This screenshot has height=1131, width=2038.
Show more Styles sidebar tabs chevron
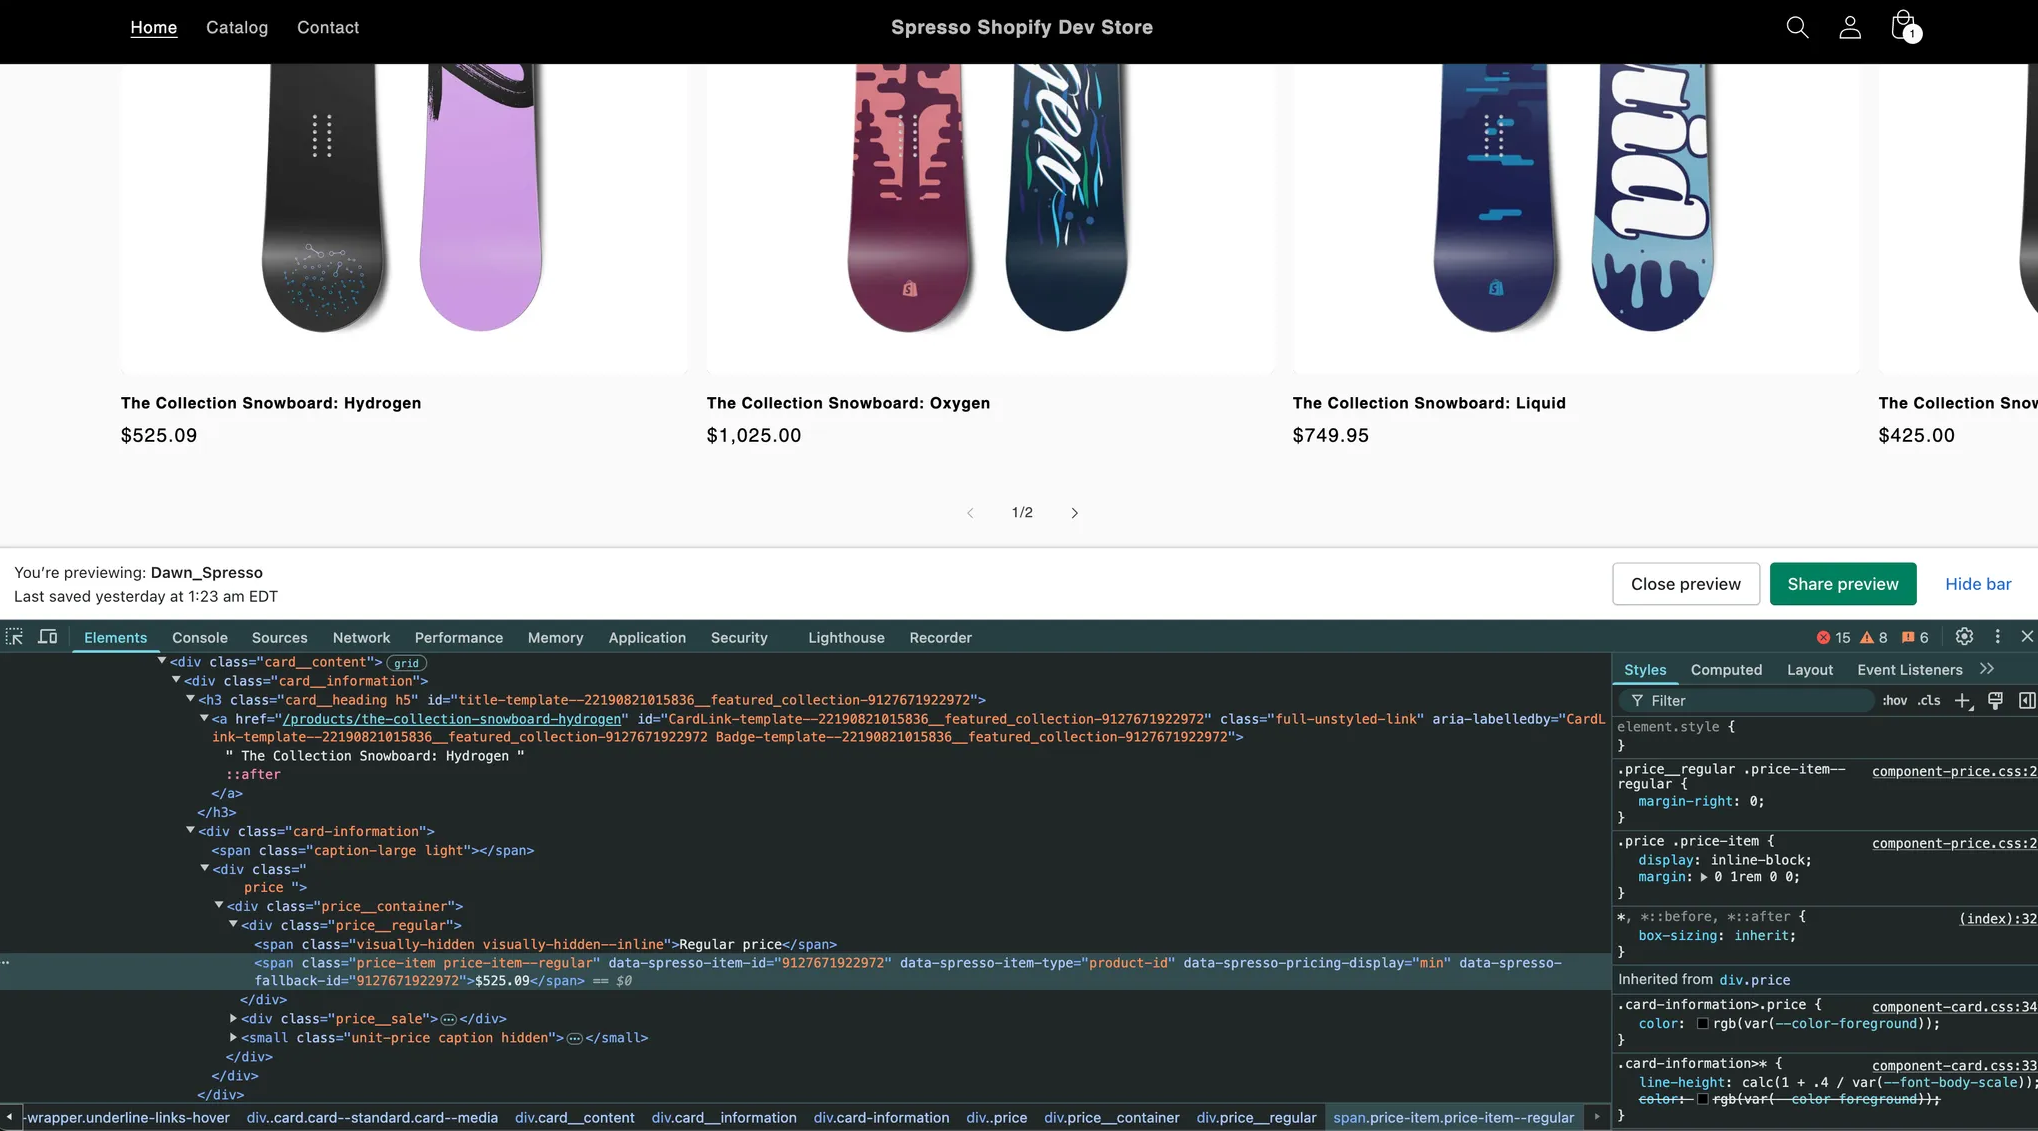pos(1987,669)
